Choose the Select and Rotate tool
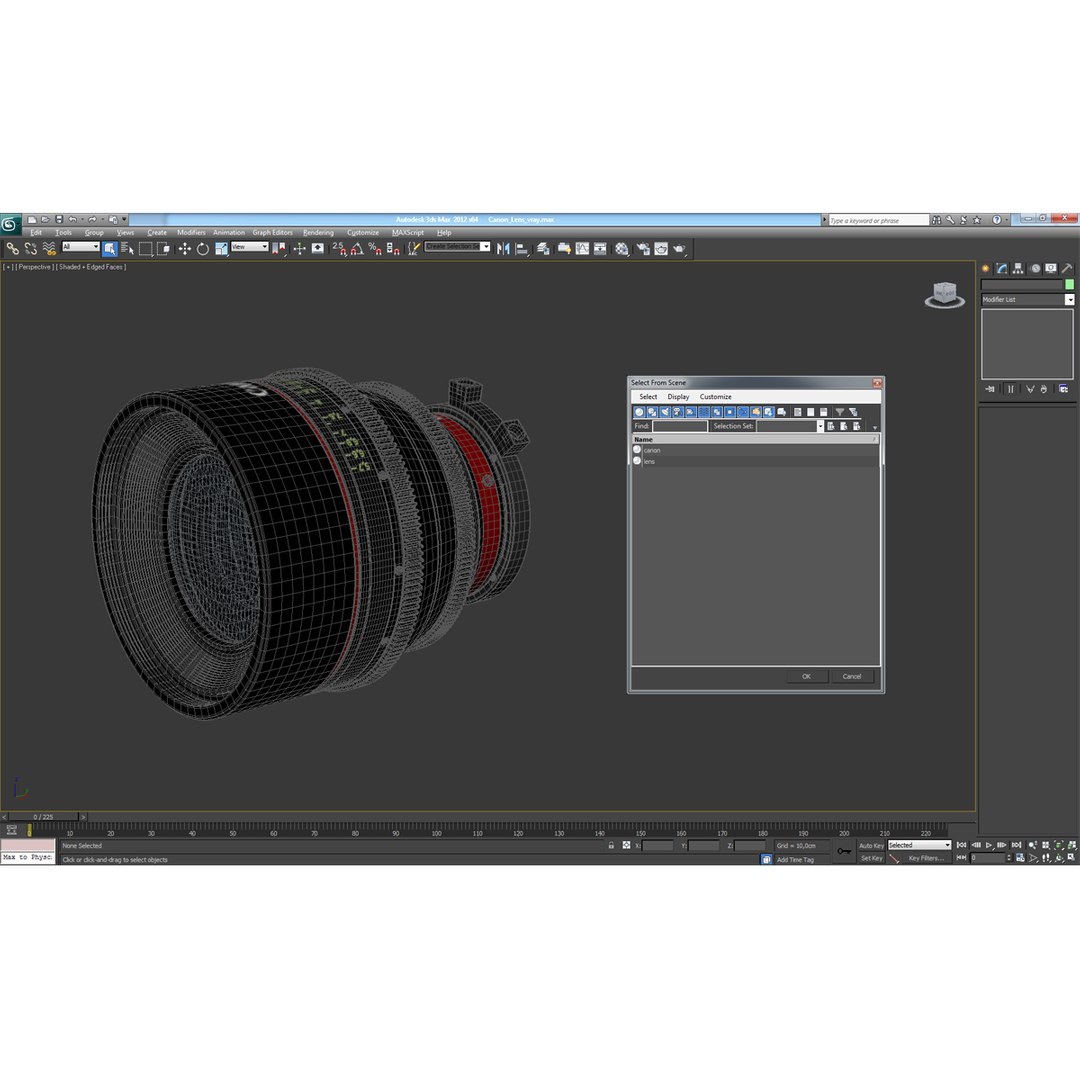The image size is (1080, 1080). [202, 249]
